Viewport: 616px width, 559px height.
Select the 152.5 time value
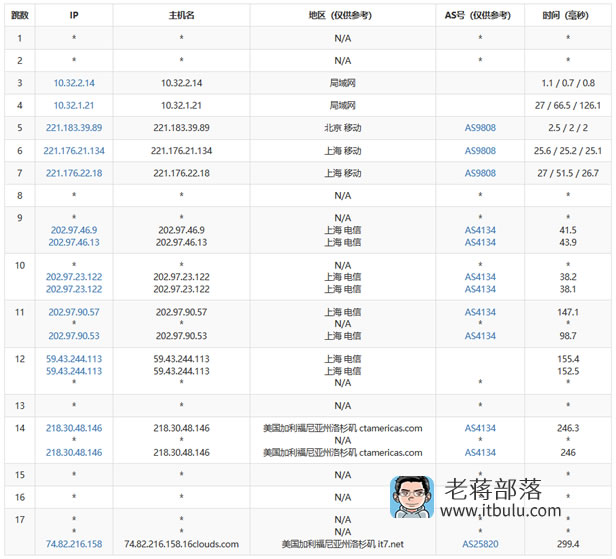click(568, 371)
